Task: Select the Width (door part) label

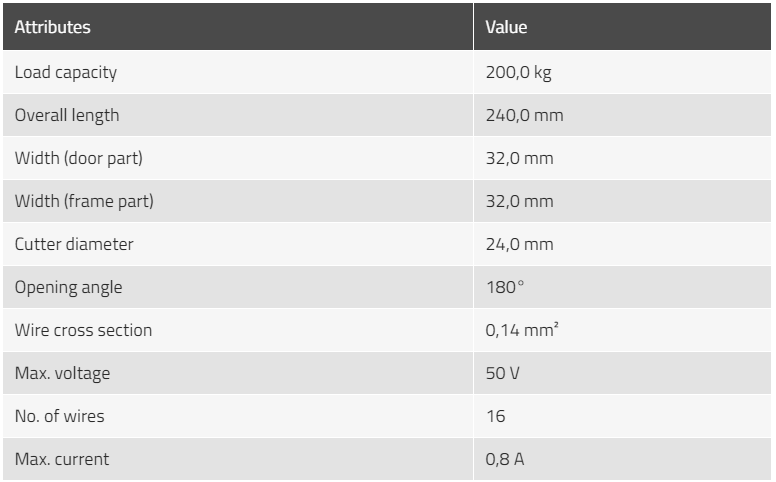Action: (x=79, y=158)
